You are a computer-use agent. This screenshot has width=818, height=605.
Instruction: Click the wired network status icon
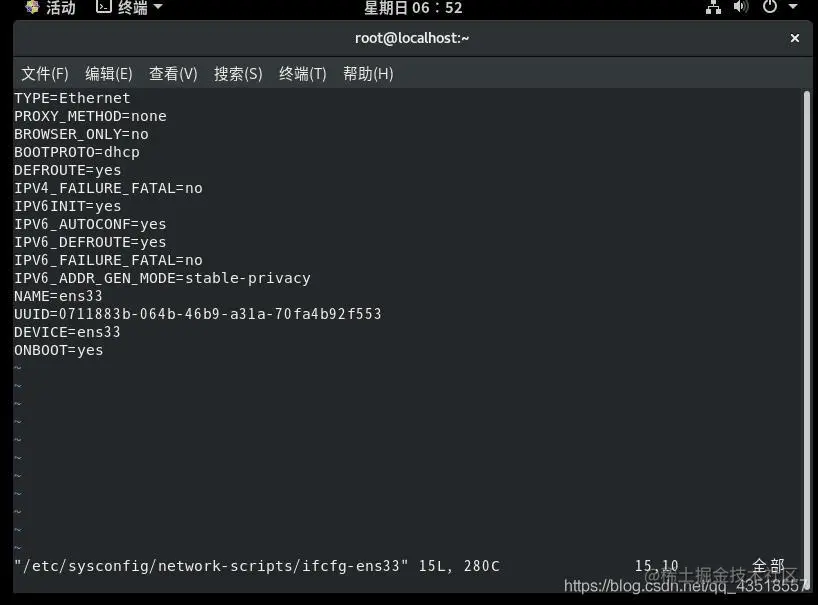[x=713, y=7]
